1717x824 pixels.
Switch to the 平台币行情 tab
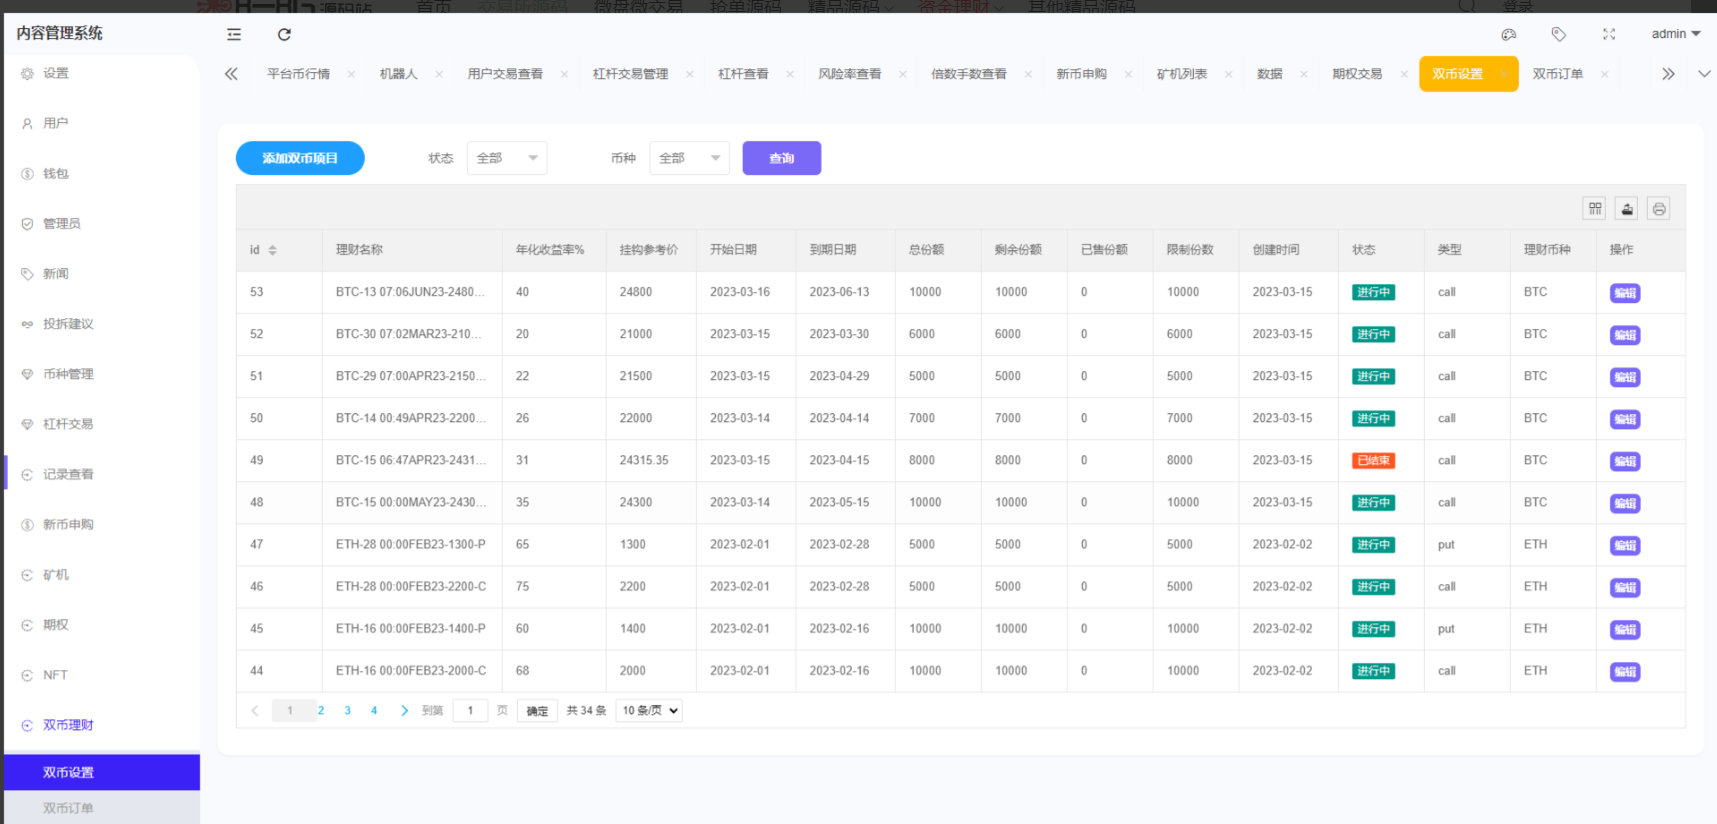(x=298, y=74)
